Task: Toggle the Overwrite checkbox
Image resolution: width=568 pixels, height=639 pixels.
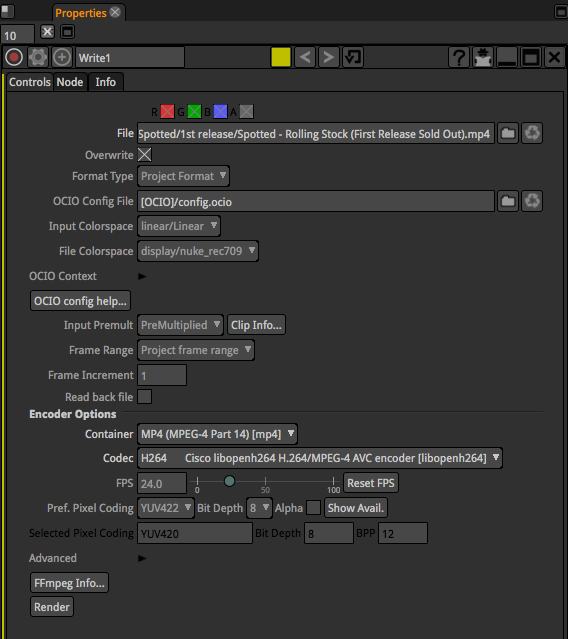Action: [145, 155]
